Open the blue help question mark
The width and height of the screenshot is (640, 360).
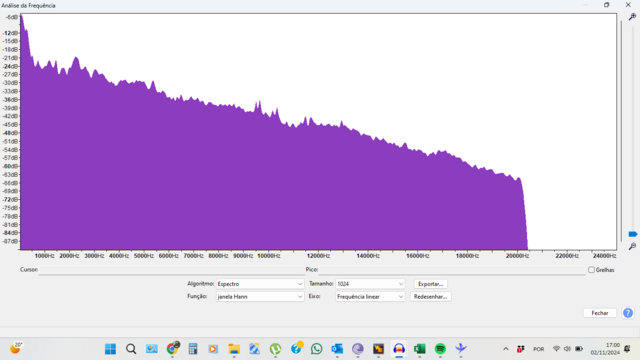click(x=628, y=313)
